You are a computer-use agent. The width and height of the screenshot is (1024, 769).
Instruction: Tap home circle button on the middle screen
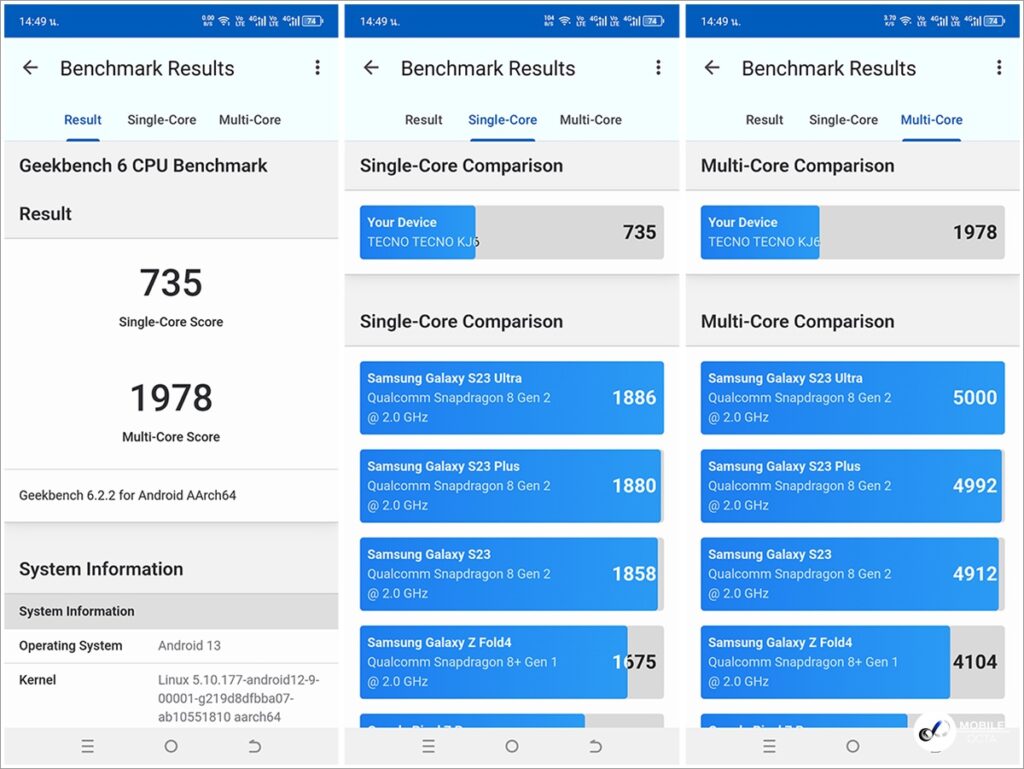coord(512,746)
